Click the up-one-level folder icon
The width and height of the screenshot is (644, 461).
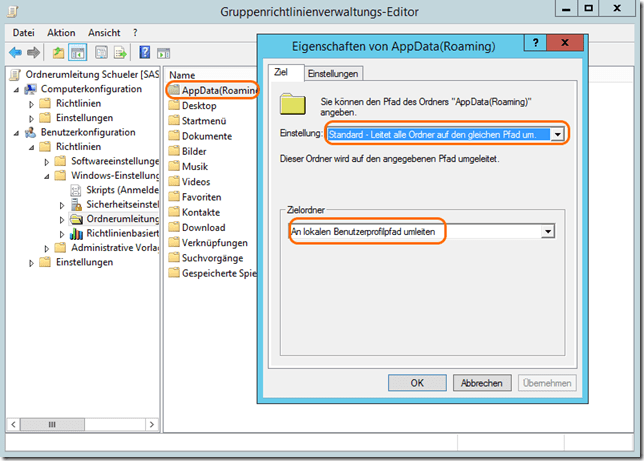pos(58,52)
